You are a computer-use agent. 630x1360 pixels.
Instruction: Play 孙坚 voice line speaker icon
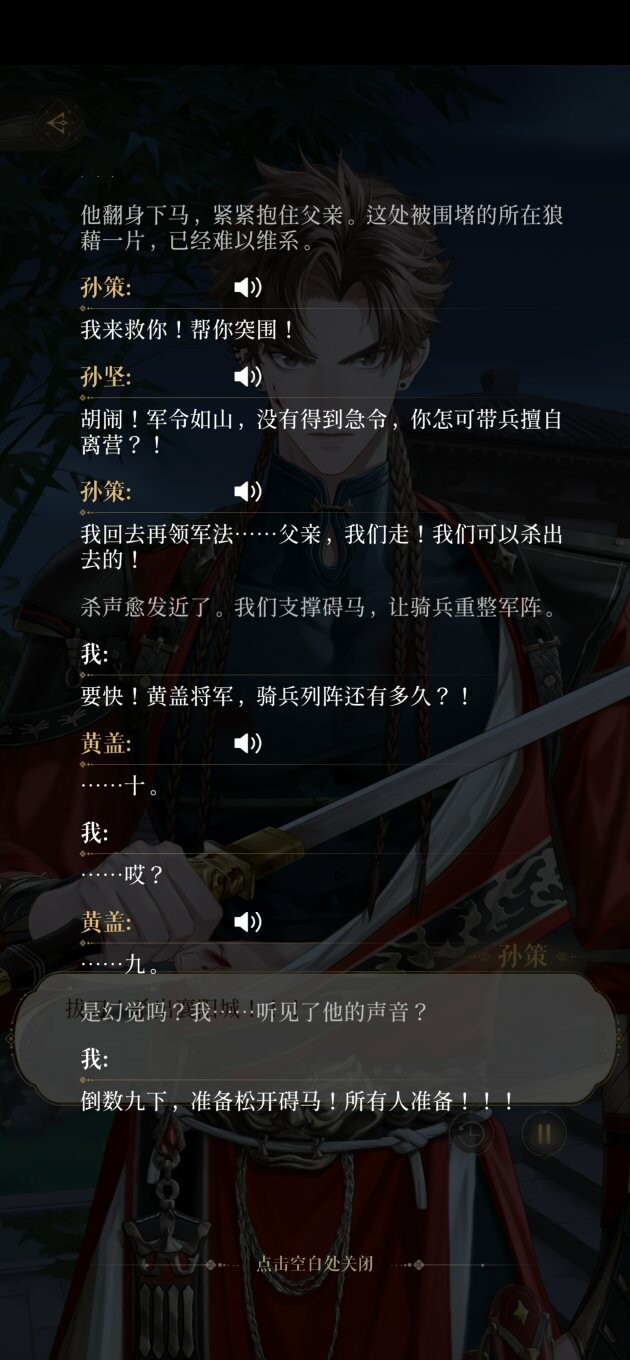247,376
